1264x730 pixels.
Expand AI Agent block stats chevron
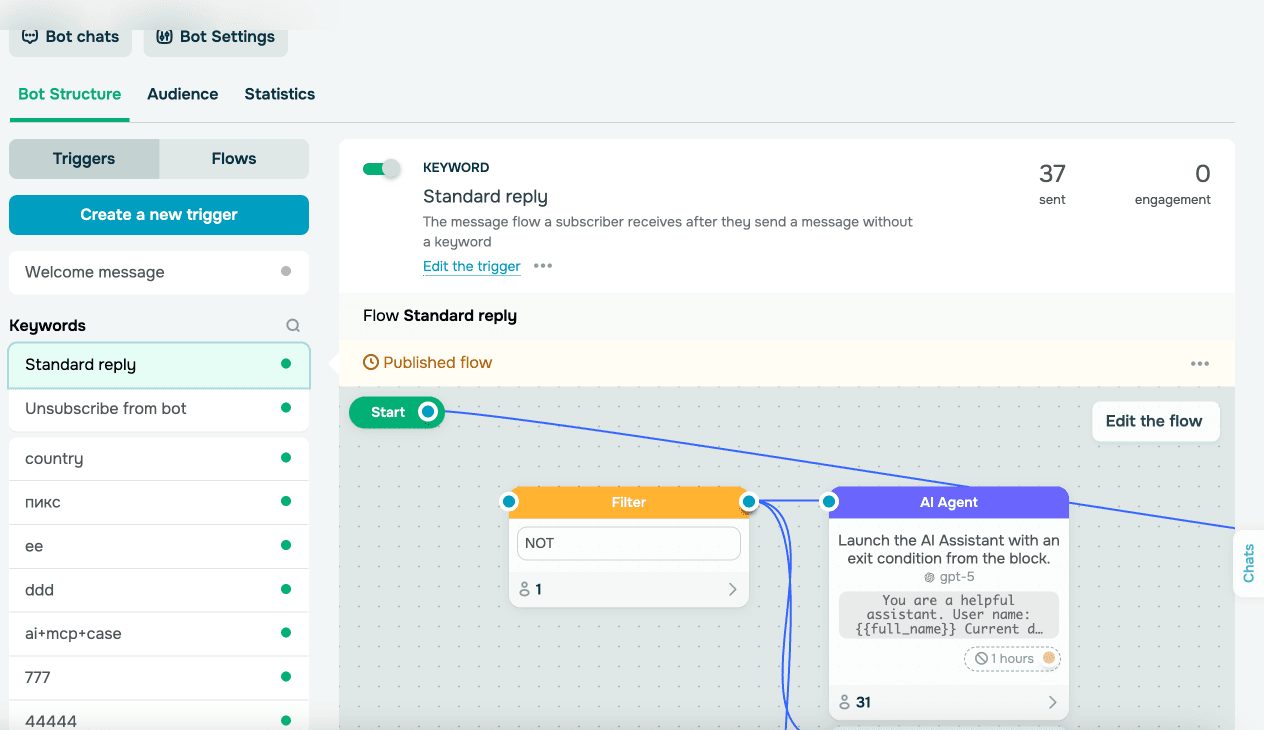(1052, 703)
